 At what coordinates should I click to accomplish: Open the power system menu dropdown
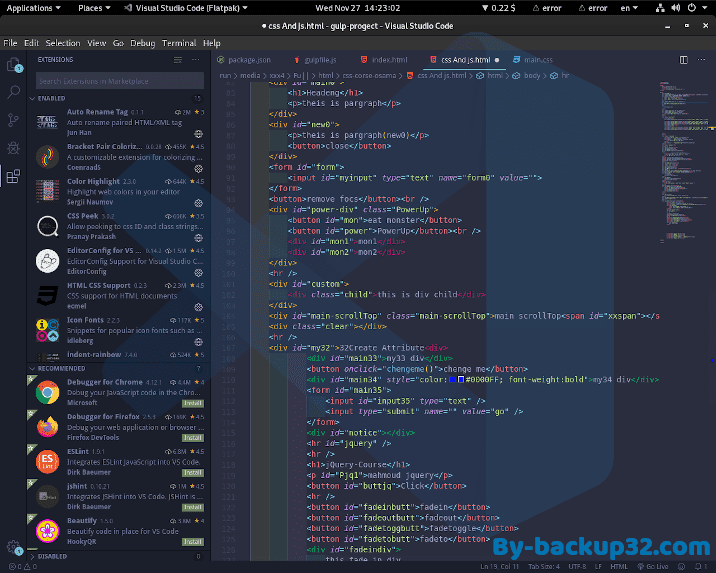point(697,8)
